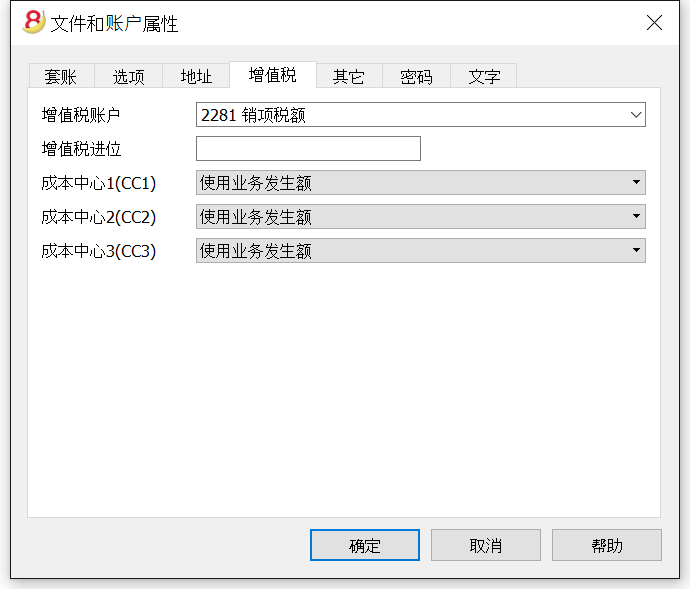Viewport: 690px width, 589px height.
Task: Click the 增值税账户 label
Action: (81, 115)
